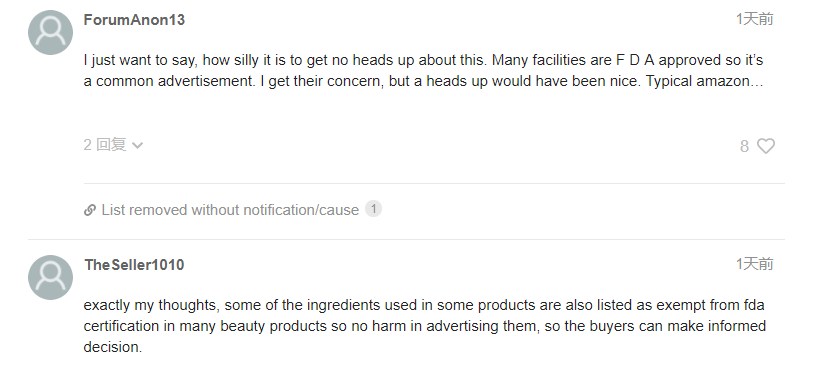The image size is (816, 373).
Task: Click the line starting certification in many beauty products
Action: pos(425,326)
